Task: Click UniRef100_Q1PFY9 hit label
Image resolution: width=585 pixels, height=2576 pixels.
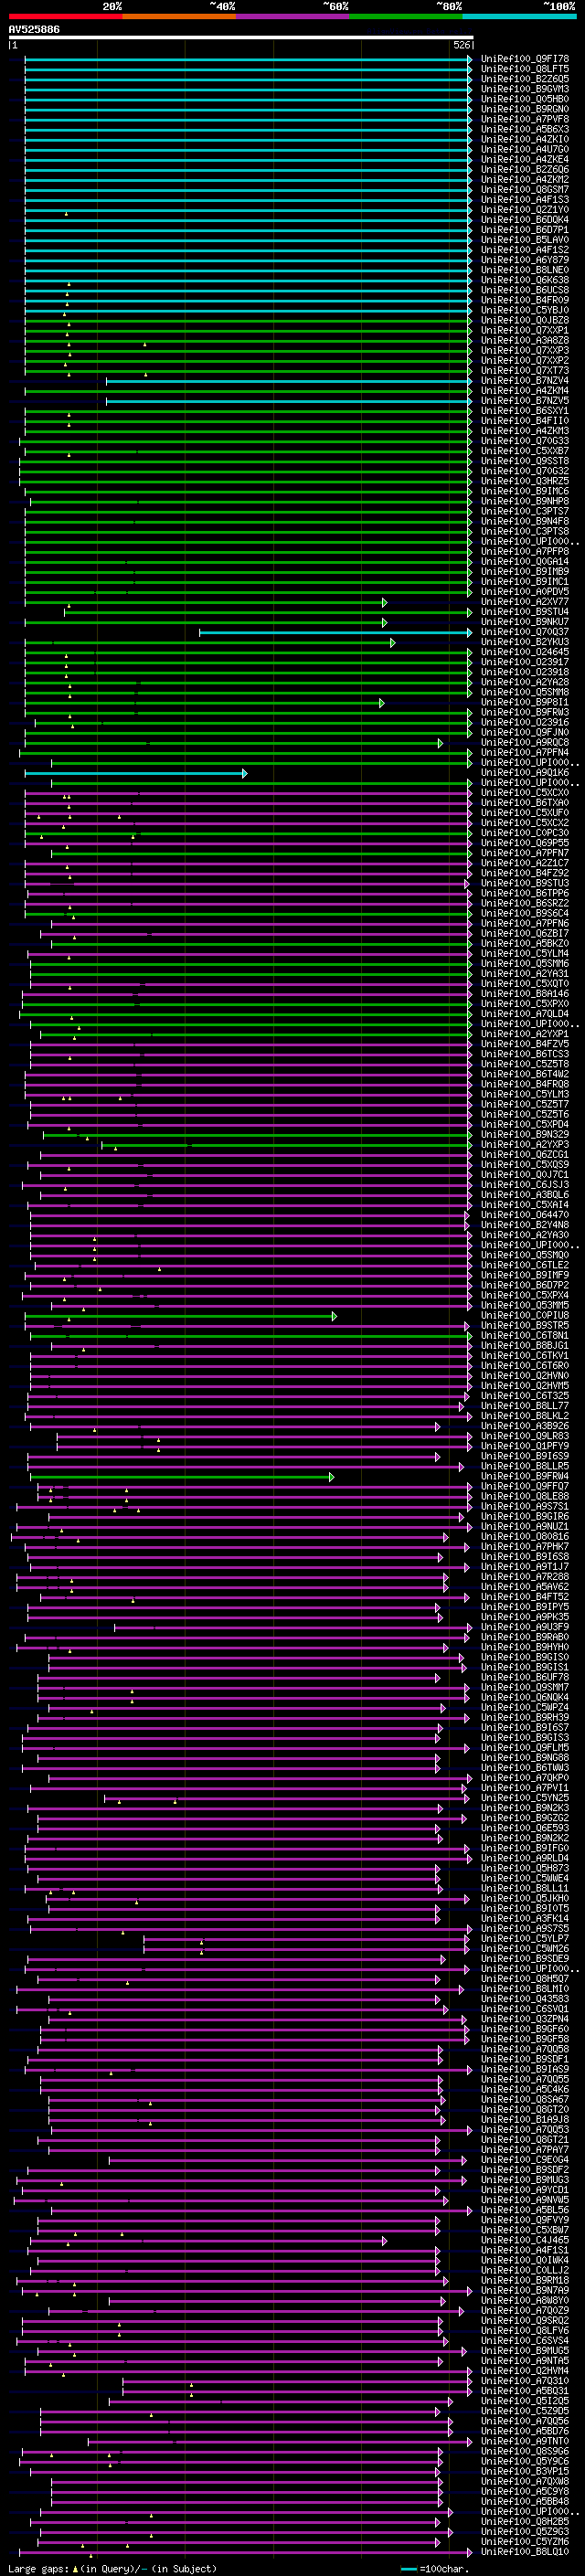Action: click(525, 1446)
